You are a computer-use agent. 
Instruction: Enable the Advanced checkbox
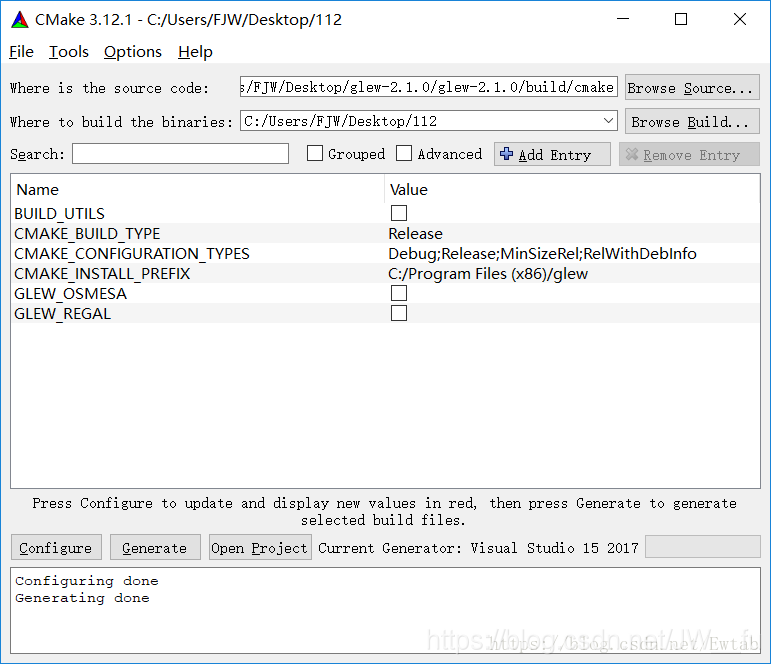[404, 153]
